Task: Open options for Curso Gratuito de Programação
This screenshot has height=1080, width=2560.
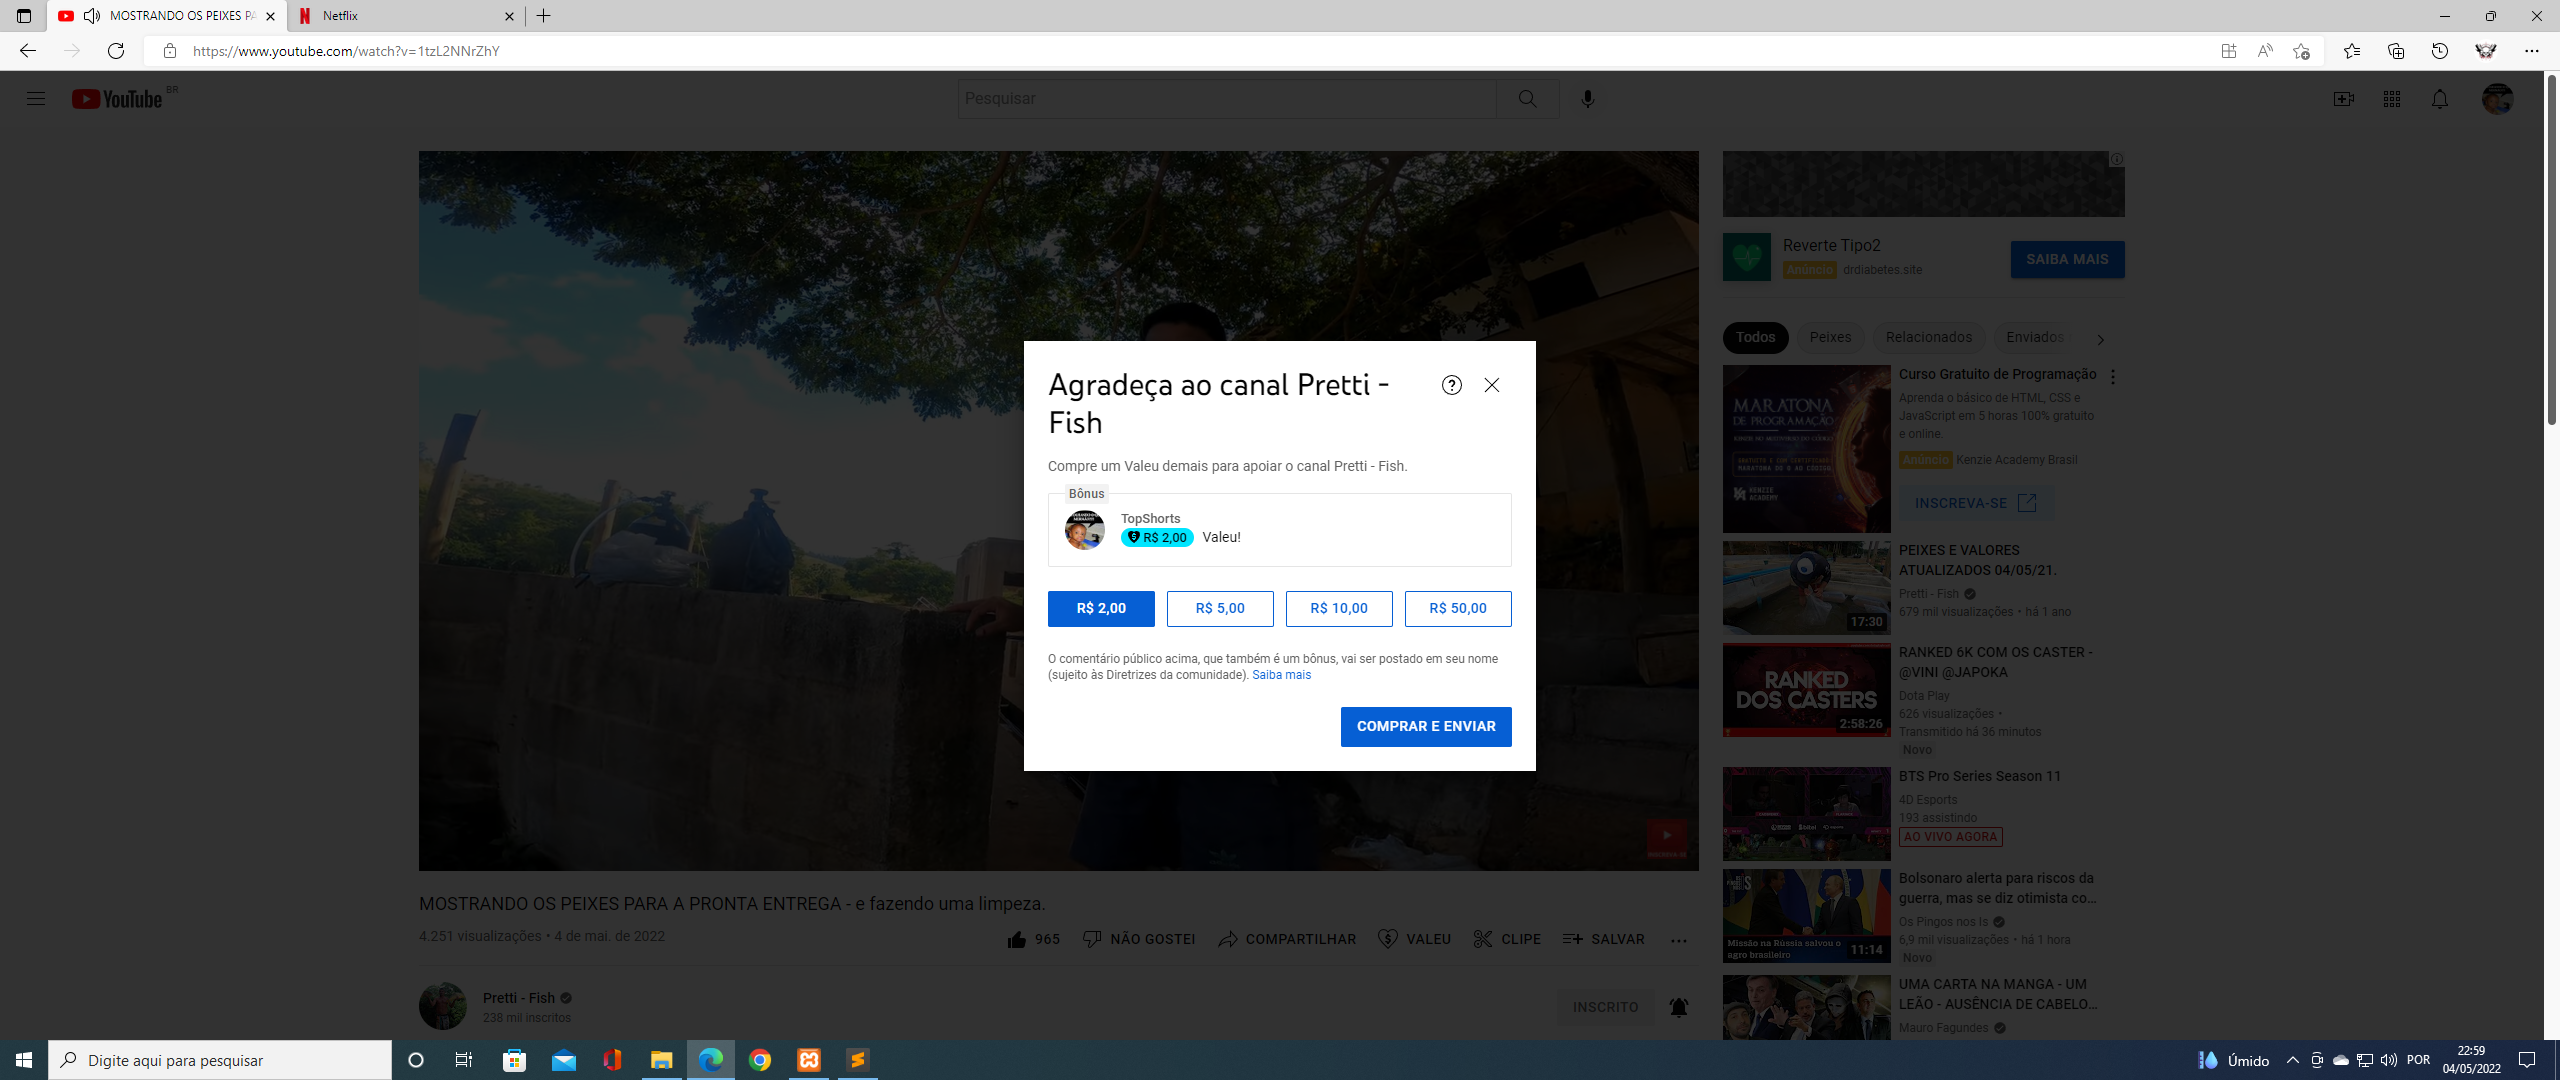Action: tap(2112, 377)
